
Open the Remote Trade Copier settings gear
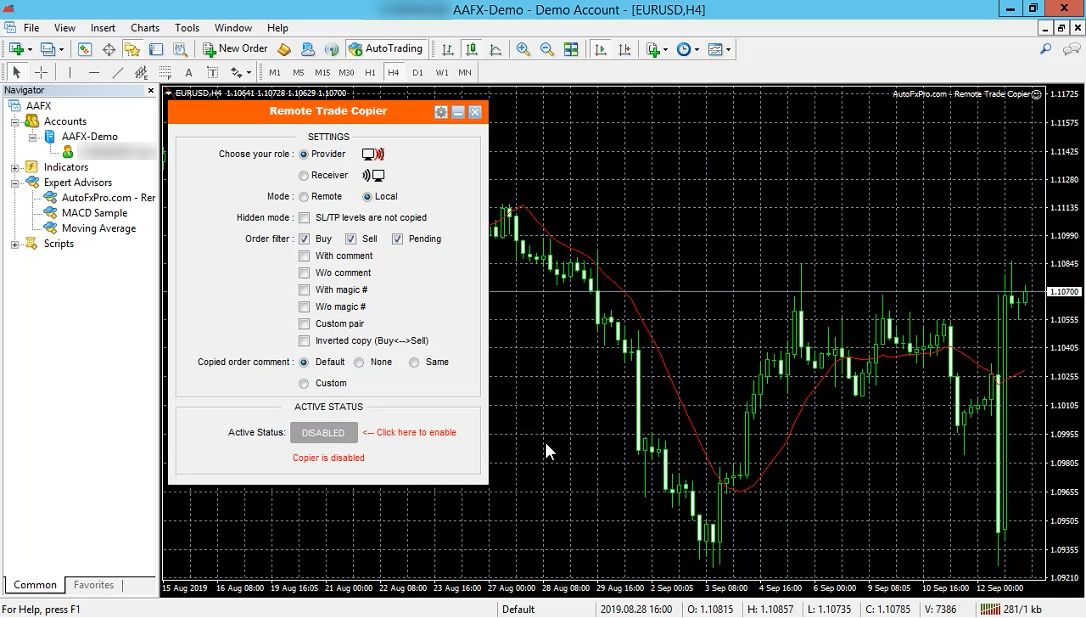coord(441,112)
